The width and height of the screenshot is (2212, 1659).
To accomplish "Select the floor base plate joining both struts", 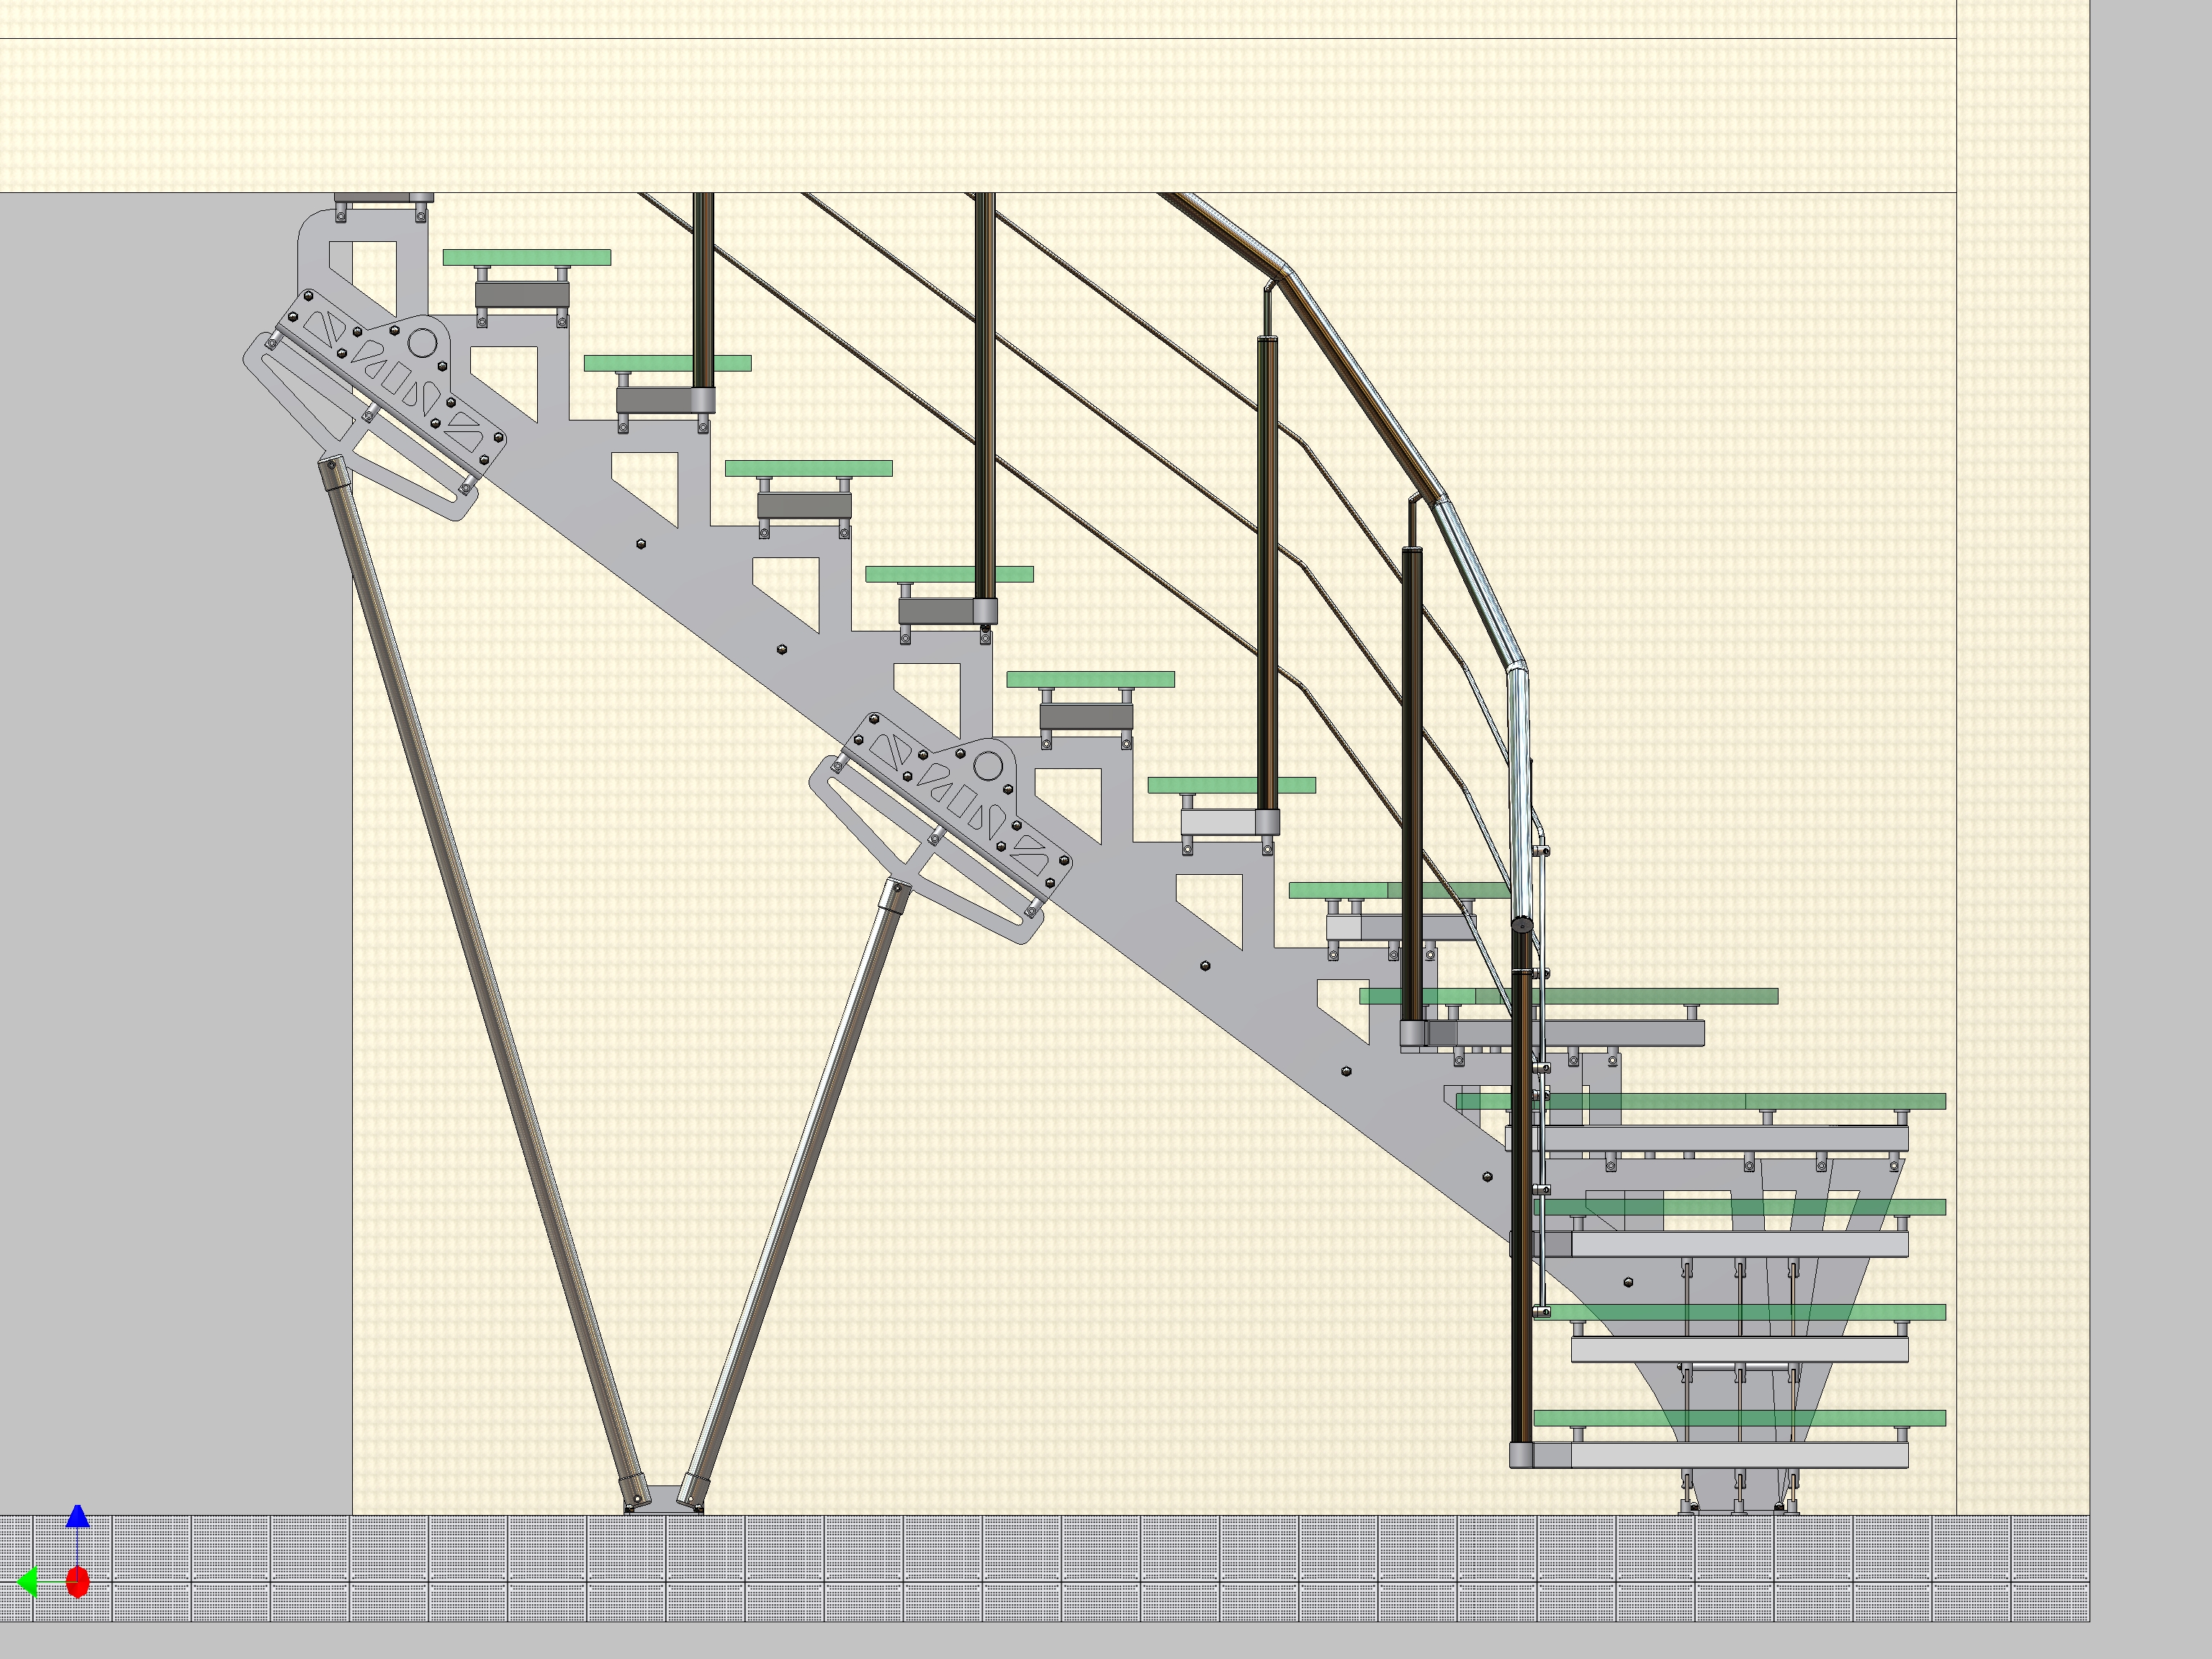I will (664, 1500).
